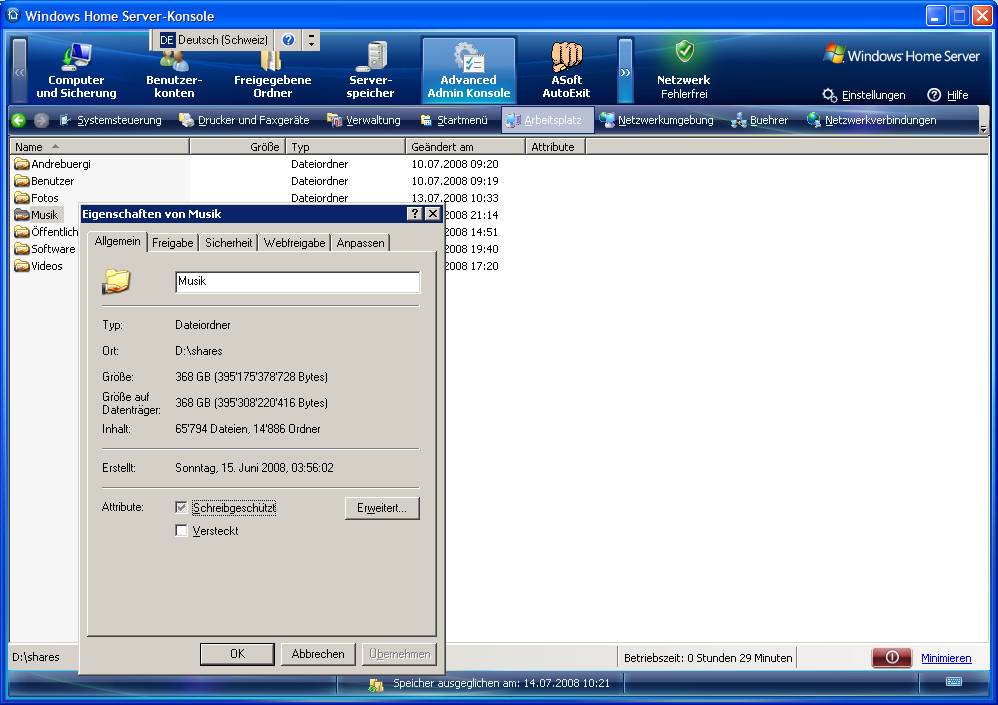998x705 pixels.
Task: Select the Benutzer folder
Action: point(45,181)
